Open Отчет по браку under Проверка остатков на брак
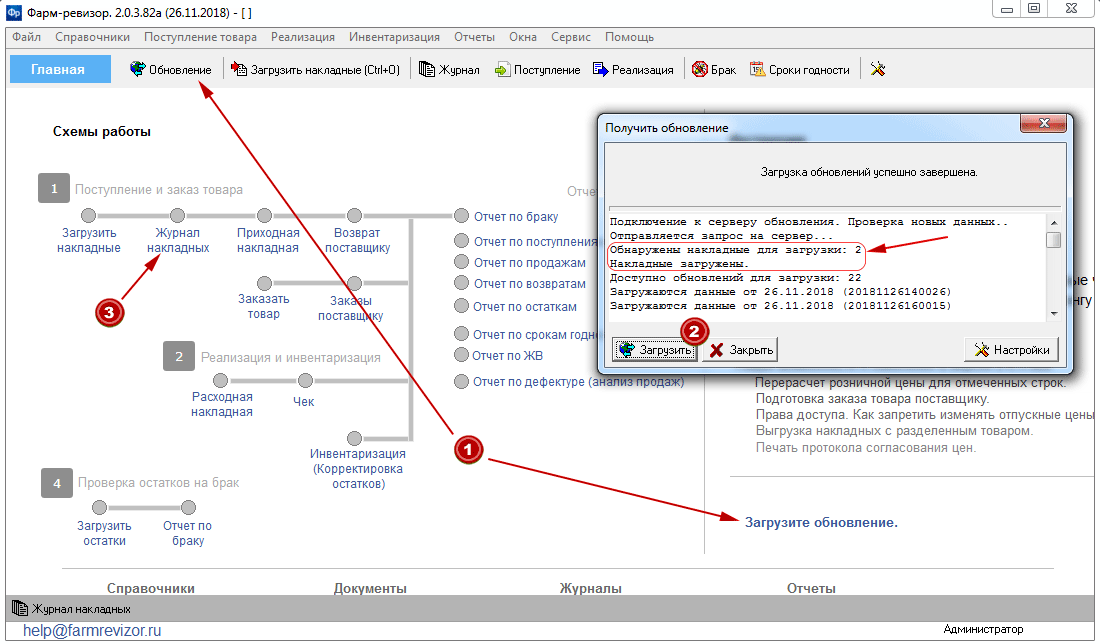1100x644 pixels. [x=187, y=533]
